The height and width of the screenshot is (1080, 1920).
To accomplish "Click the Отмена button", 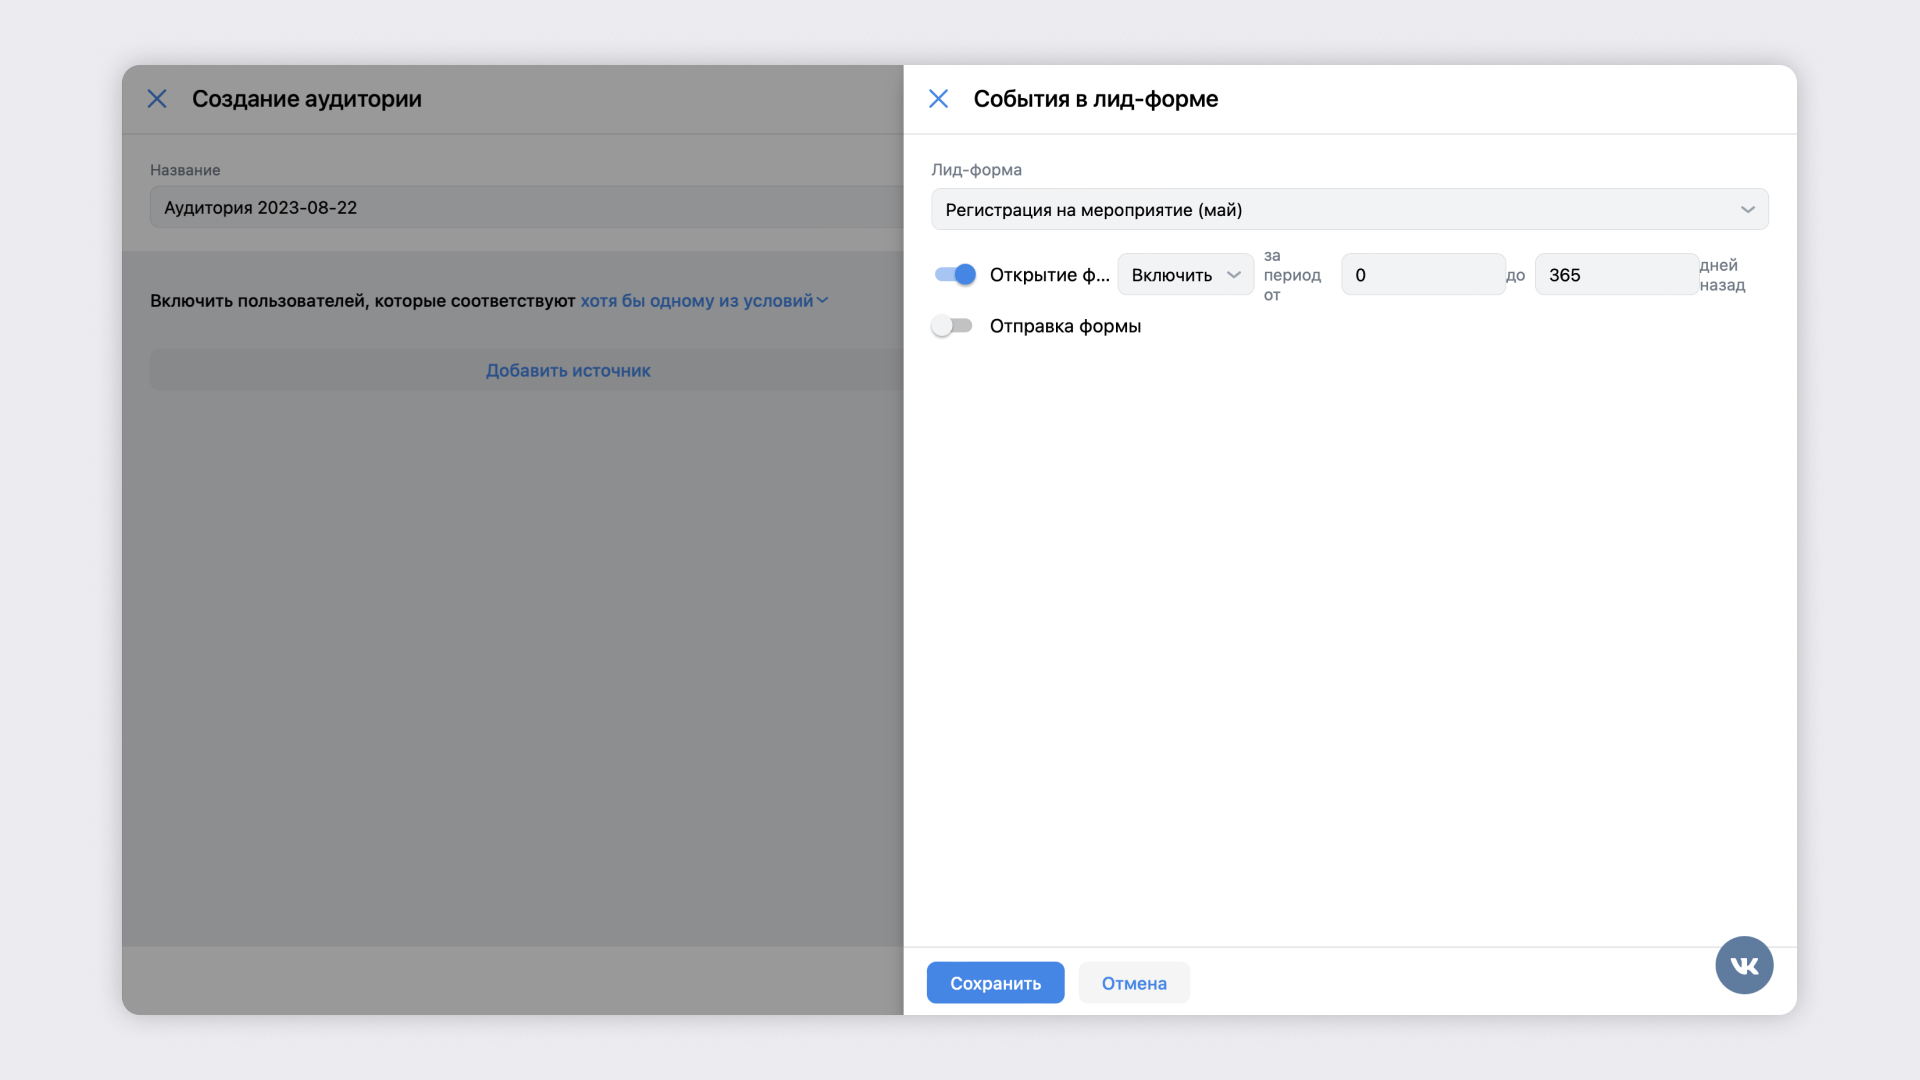I will pyautogui.click(x=1134, y=983).
